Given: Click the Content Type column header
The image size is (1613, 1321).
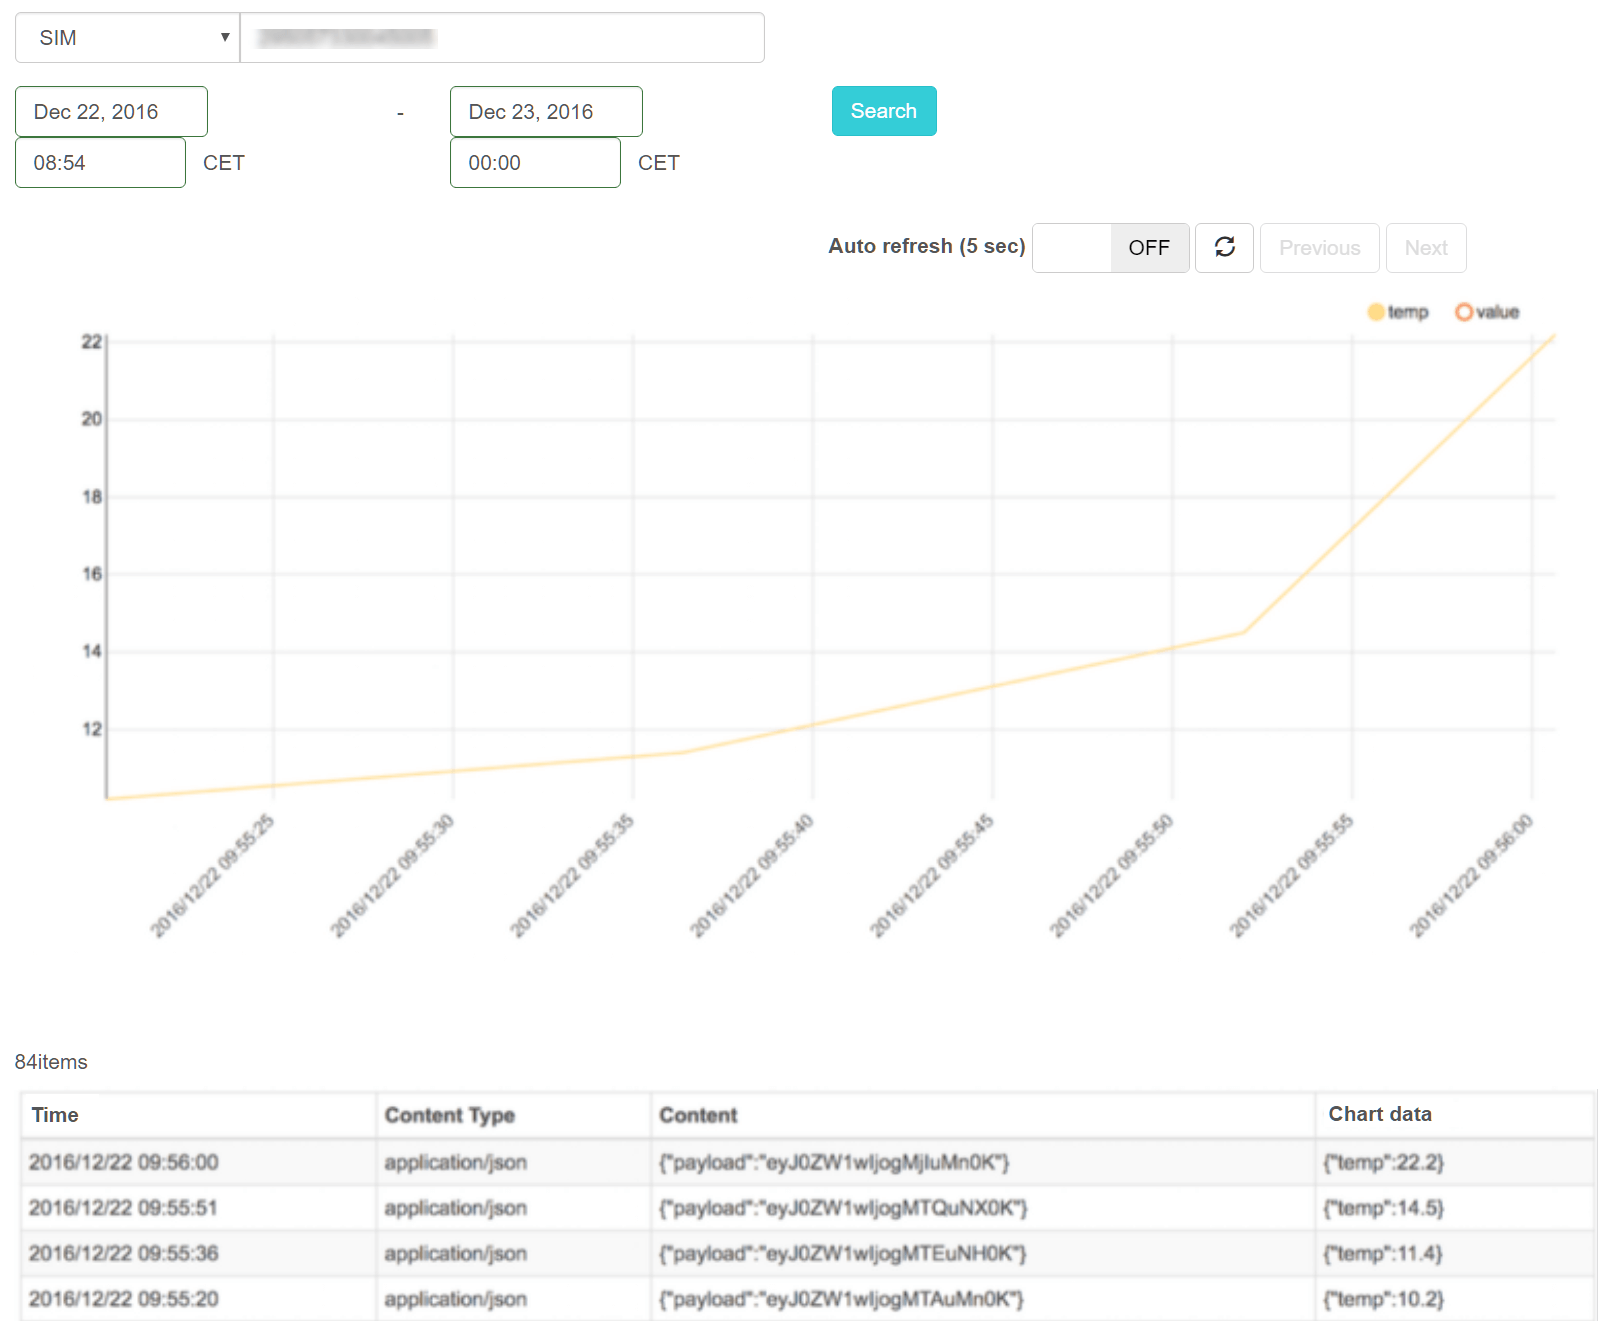Looking at the screenshot, I should click(449, 1115).
